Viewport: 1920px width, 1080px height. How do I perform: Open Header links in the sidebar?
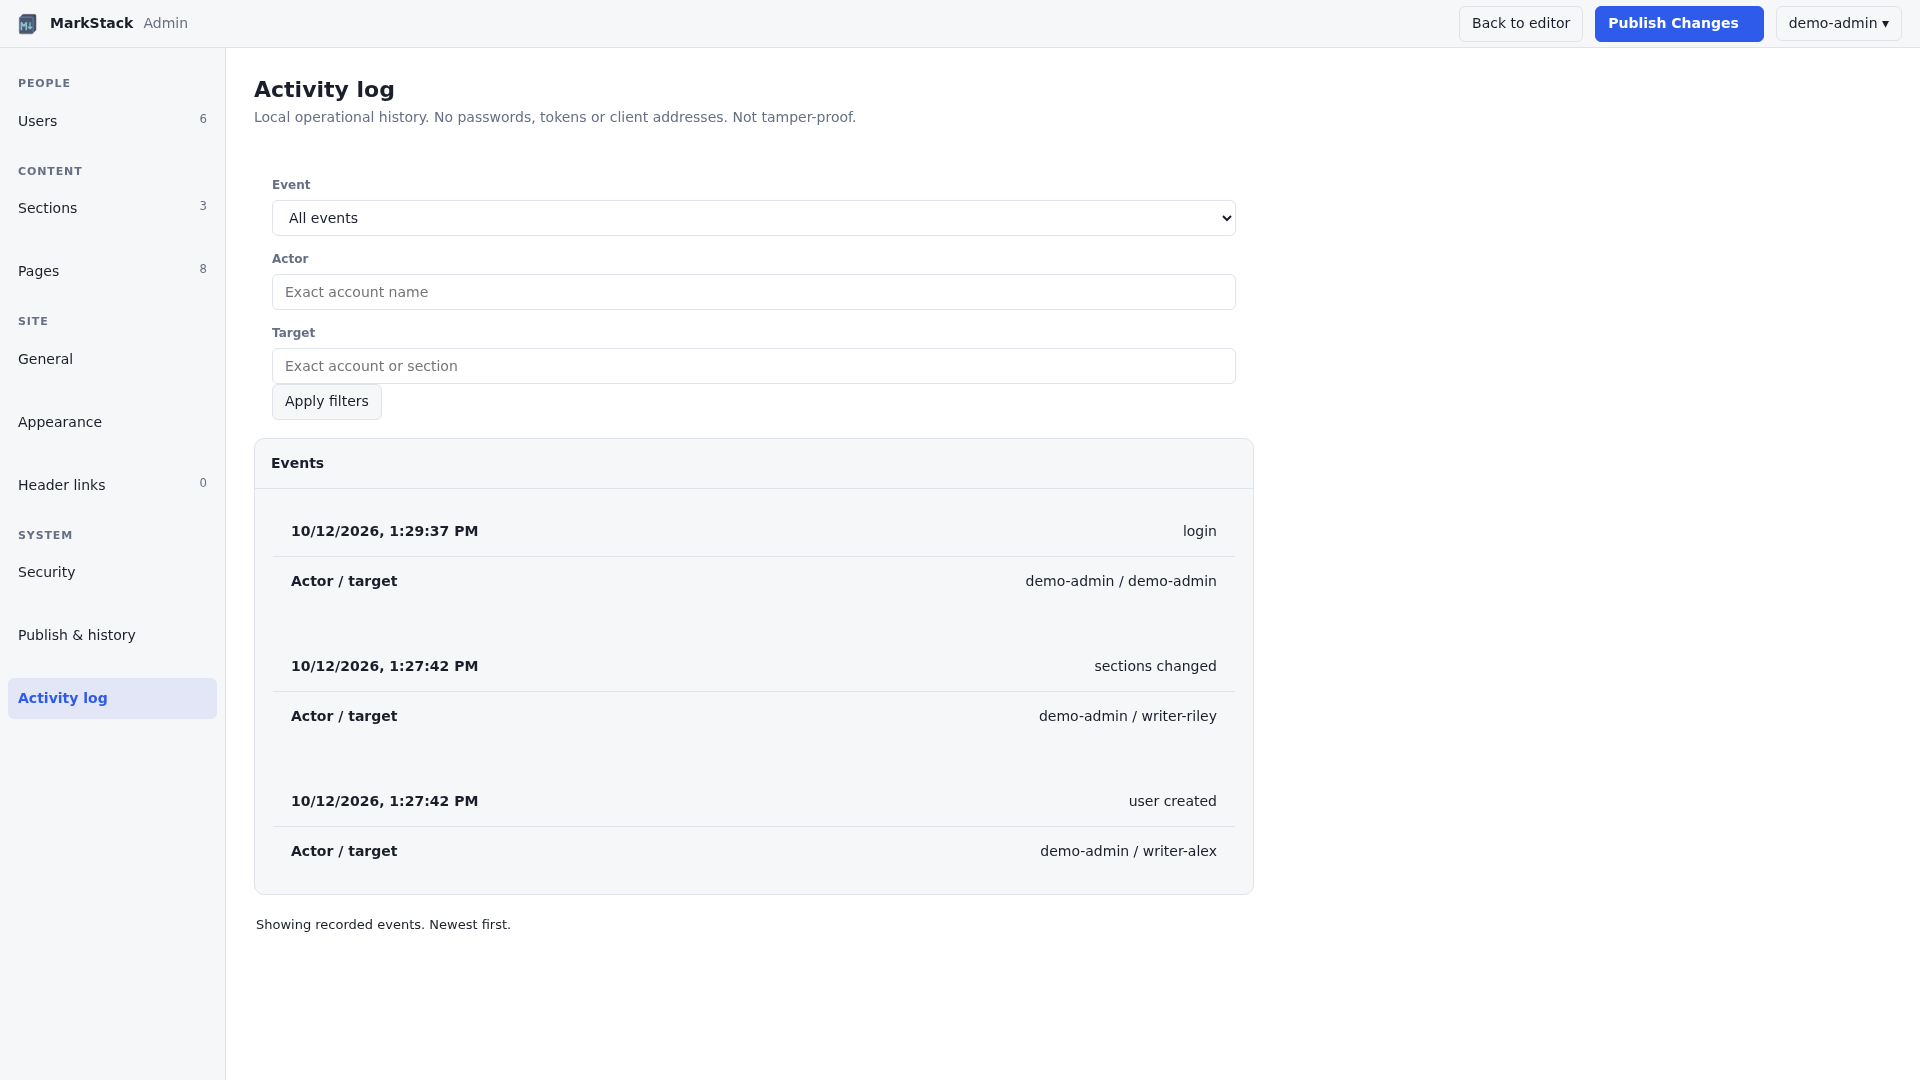(x=112, y=485)
